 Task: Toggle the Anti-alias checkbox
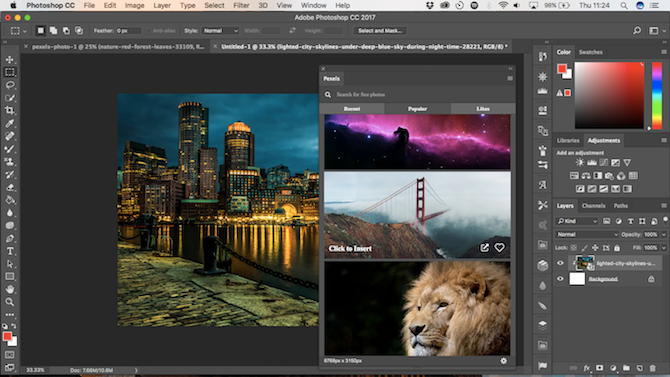click(149, 31)
